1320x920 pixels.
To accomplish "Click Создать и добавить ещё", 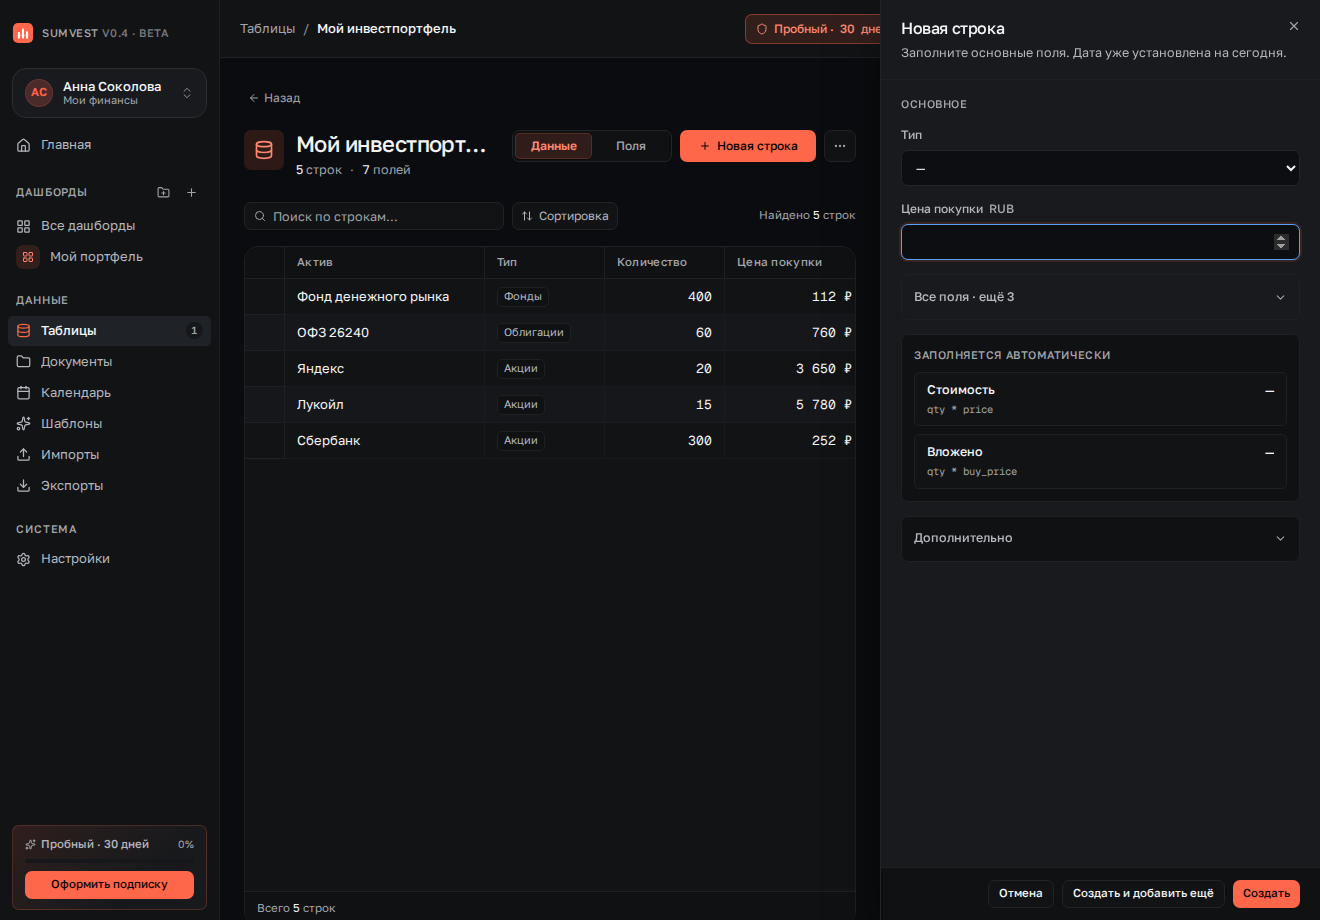I will click(1143, 894).
